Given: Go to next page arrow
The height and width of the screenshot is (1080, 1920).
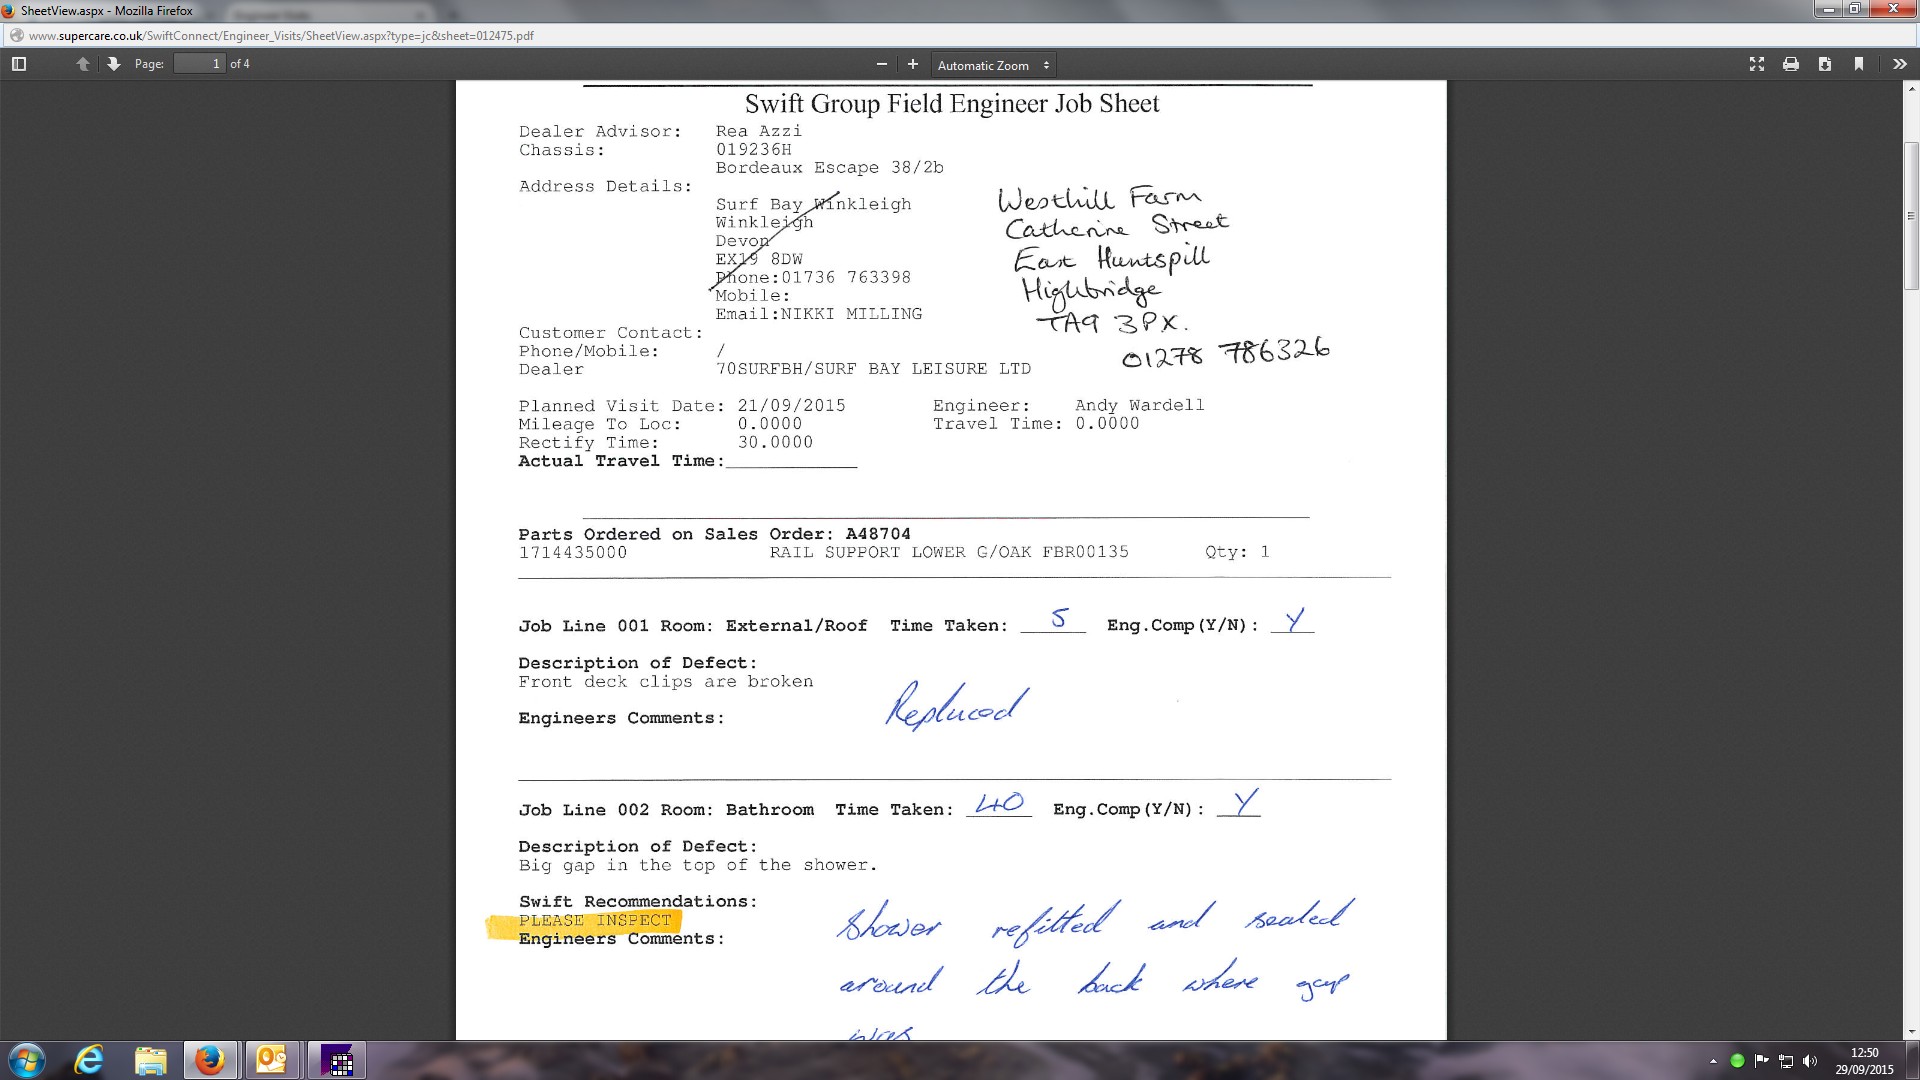Looking at the screenshot, I should tap(113, 64).
